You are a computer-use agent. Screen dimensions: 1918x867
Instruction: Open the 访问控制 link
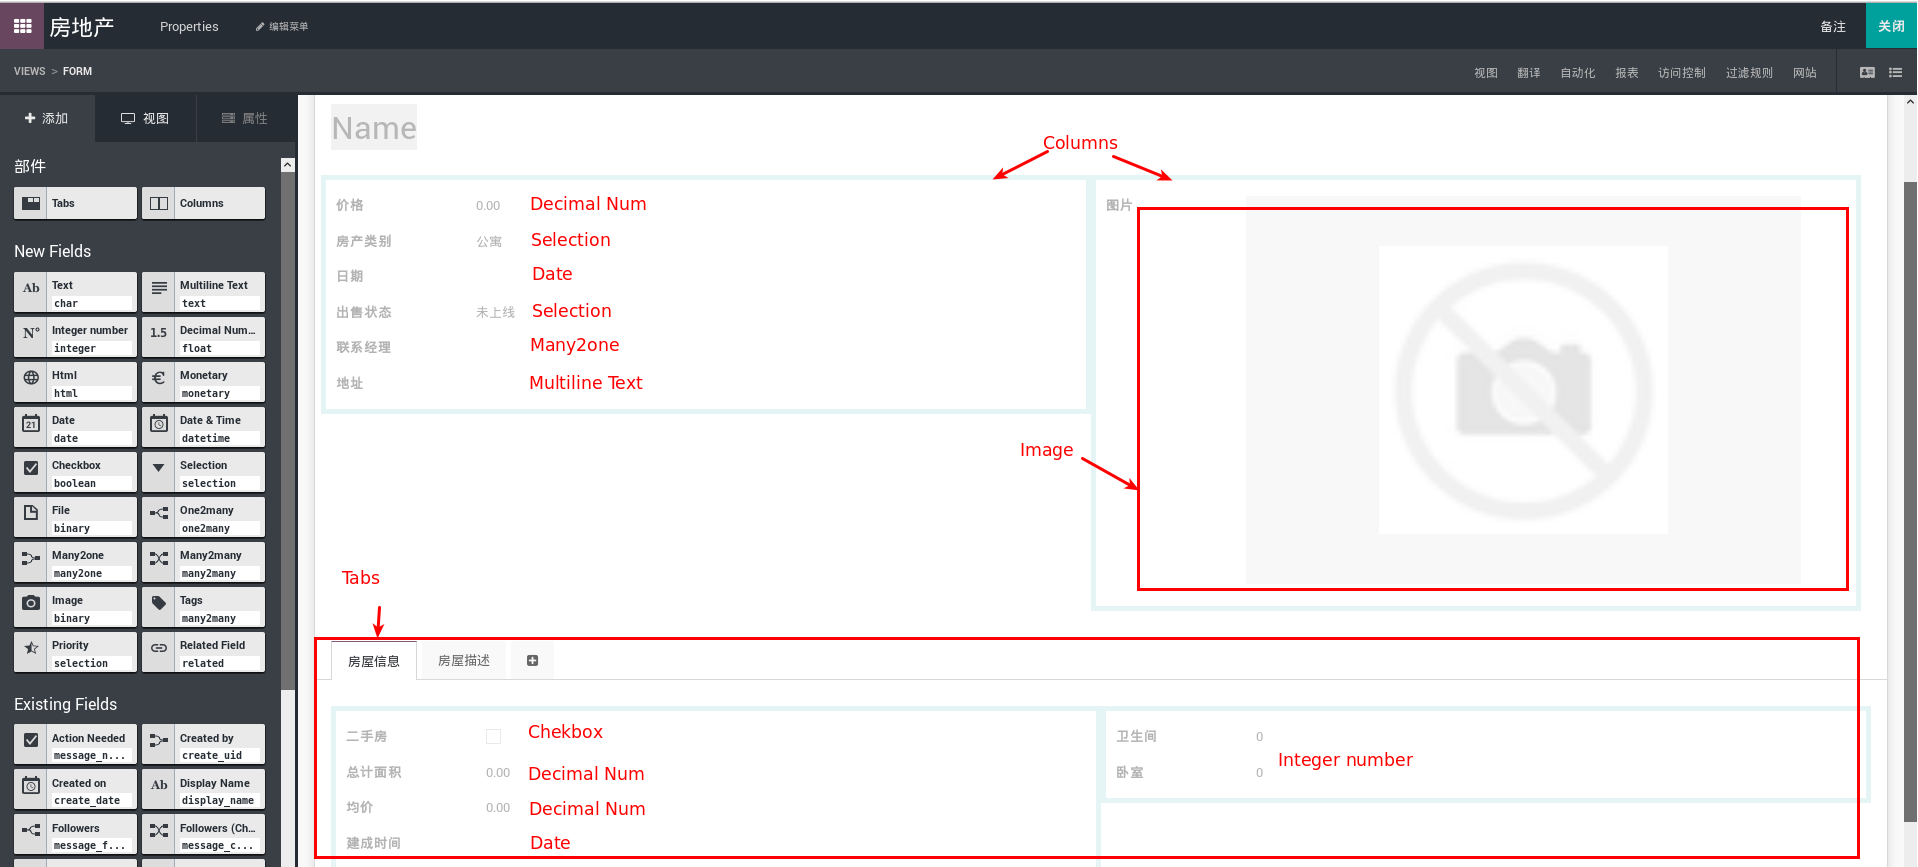tap(1681, 73)
